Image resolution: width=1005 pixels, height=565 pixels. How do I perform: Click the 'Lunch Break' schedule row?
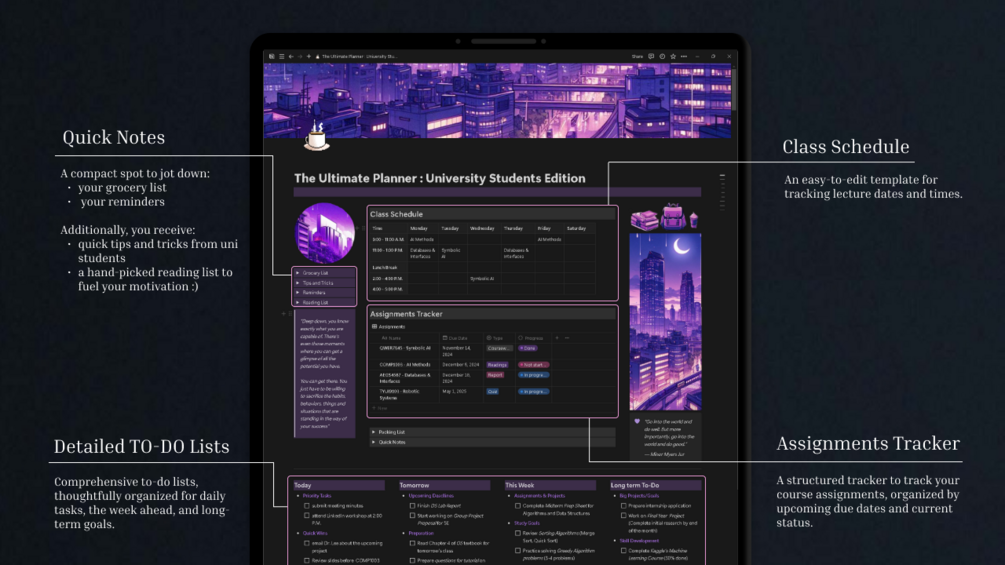[483, 267]
